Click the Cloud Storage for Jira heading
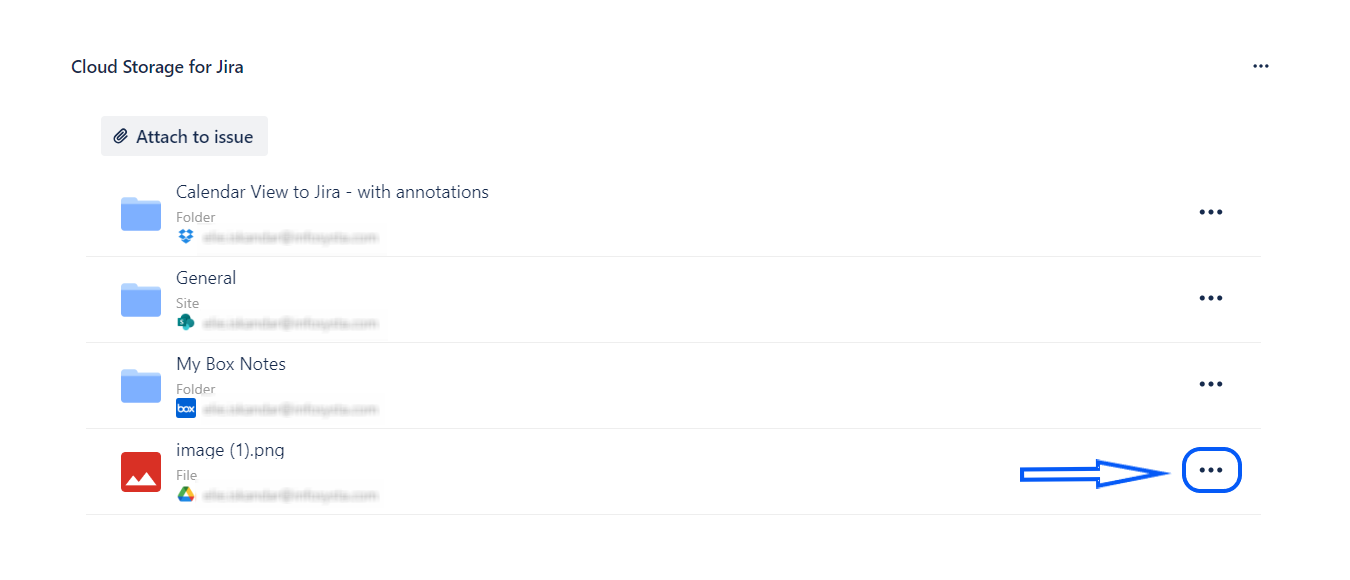This screenshot has width=1350, height=580. pyautogui.click(x=157, y=67)
